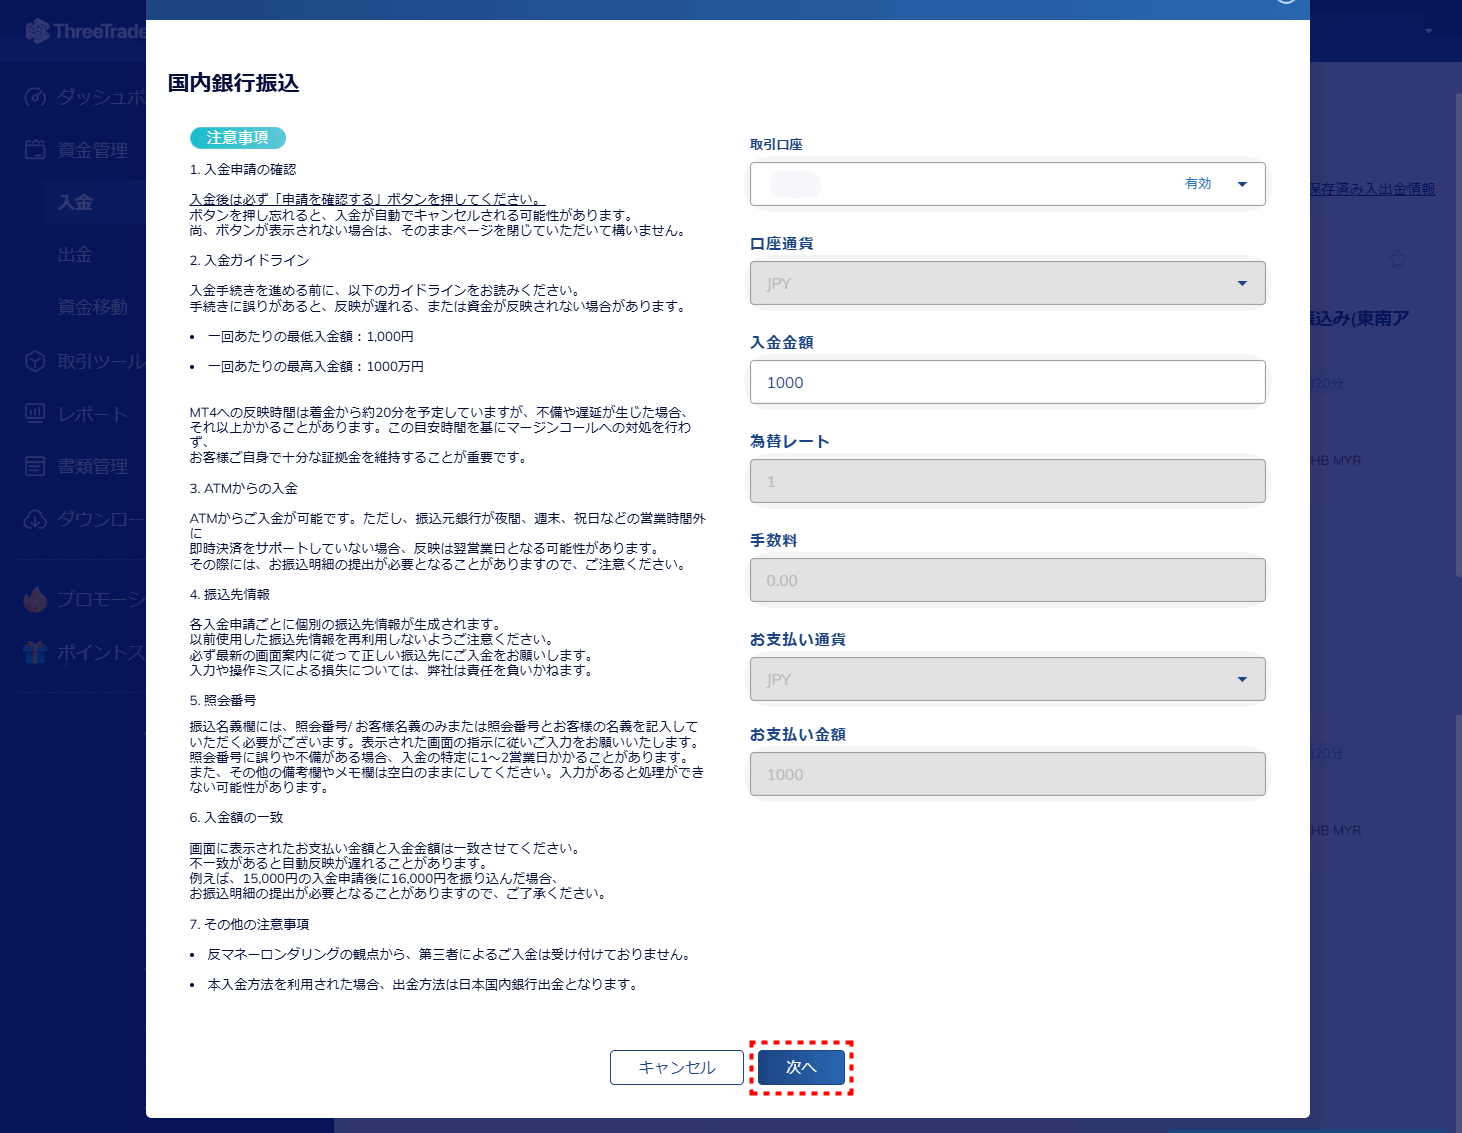Expand the top-right header dropdown arrow
The image size is (1462, 1133).
click(1428, 31)
